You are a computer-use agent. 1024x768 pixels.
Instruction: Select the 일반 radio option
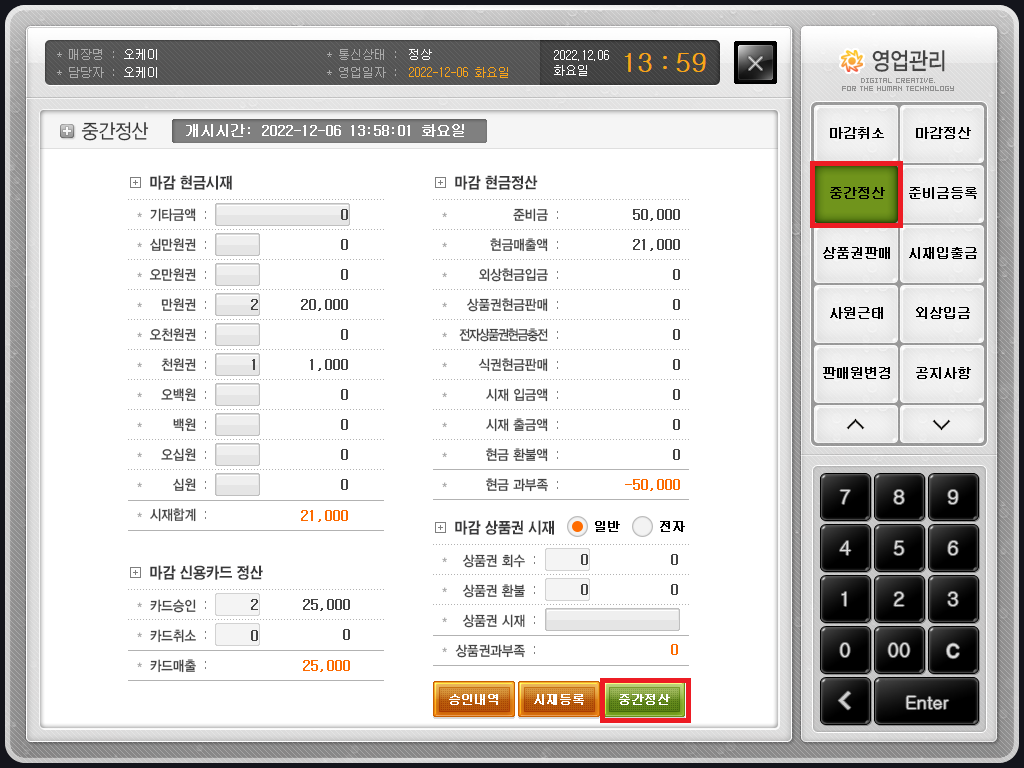click(x=577, y=526)
